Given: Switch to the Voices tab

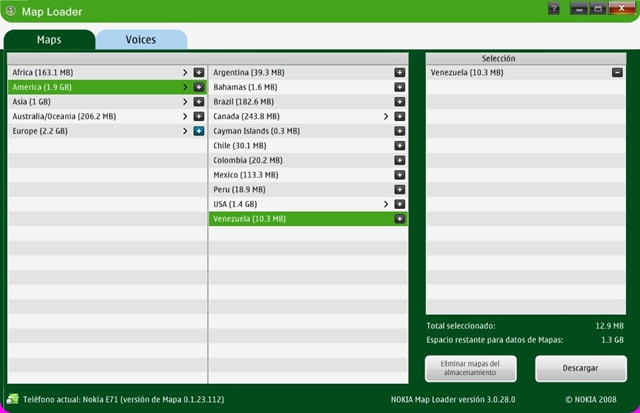Looking at the screenshot, I should click(x=141, y=40).
